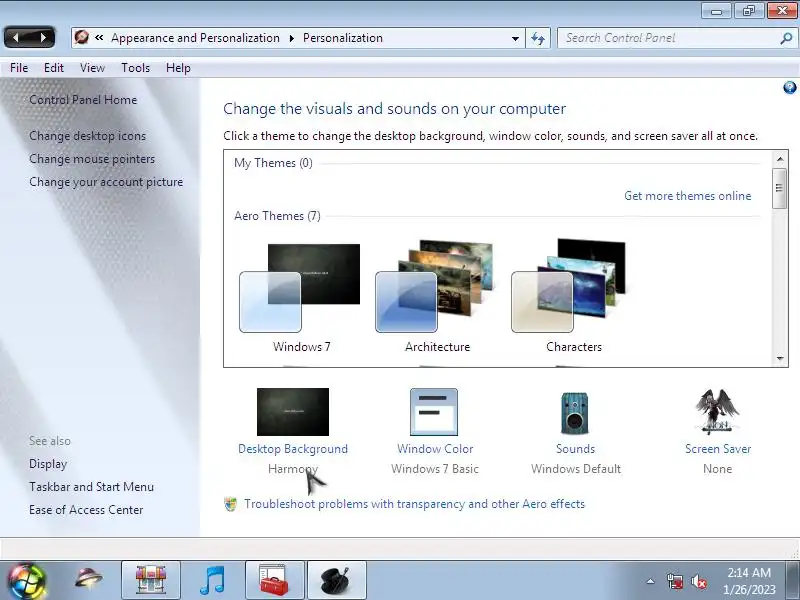Click the theme list scroll down arrow
This screenshot has width=800, height=600.
pos(780,359)
